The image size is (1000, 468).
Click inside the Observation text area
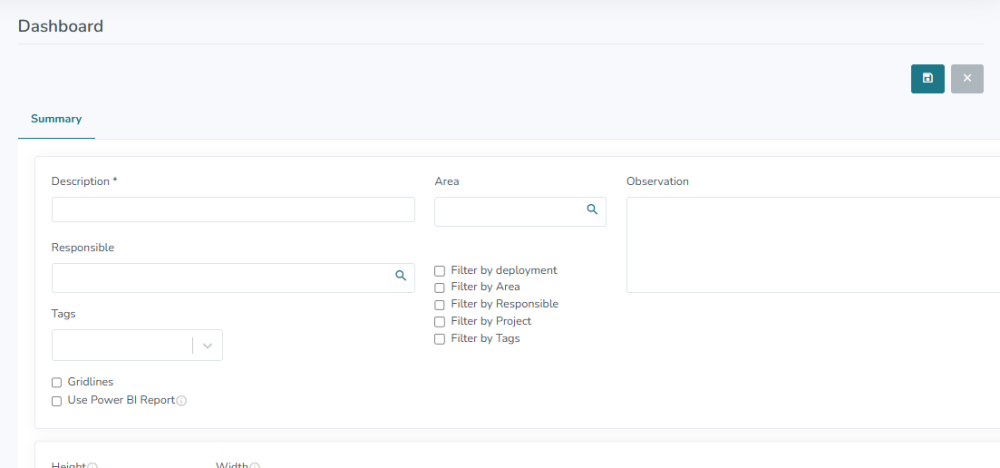[810, 245]
